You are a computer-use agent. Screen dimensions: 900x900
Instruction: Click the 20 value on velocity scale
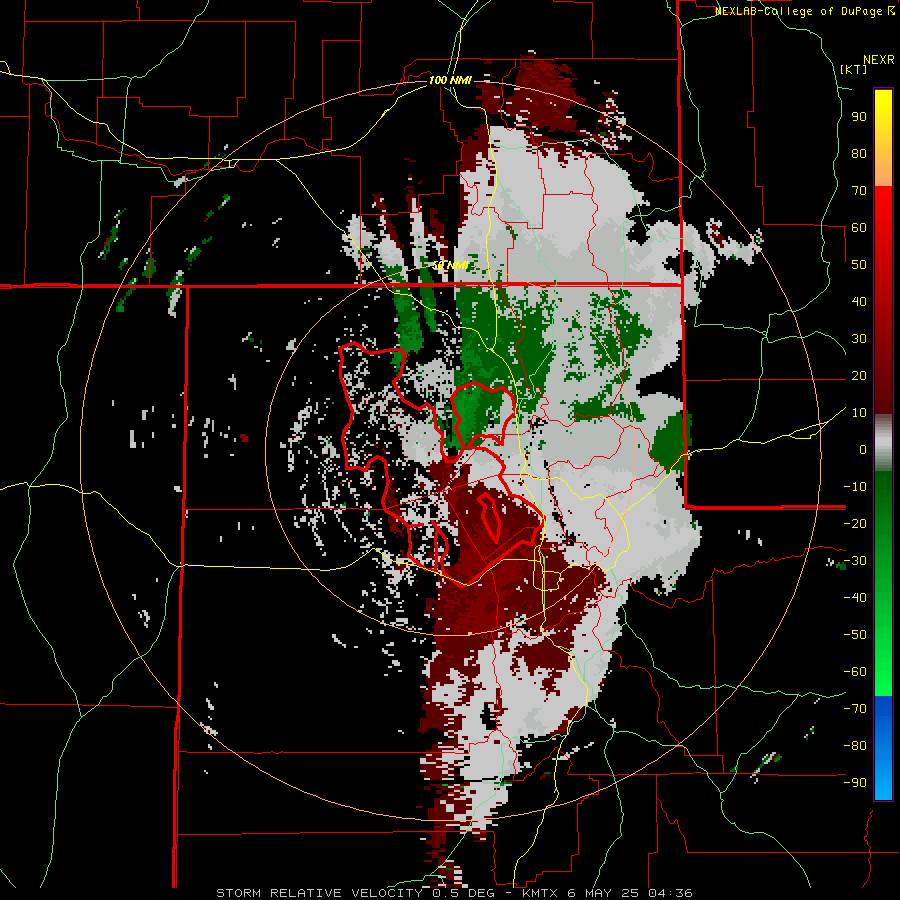point(859,375)
